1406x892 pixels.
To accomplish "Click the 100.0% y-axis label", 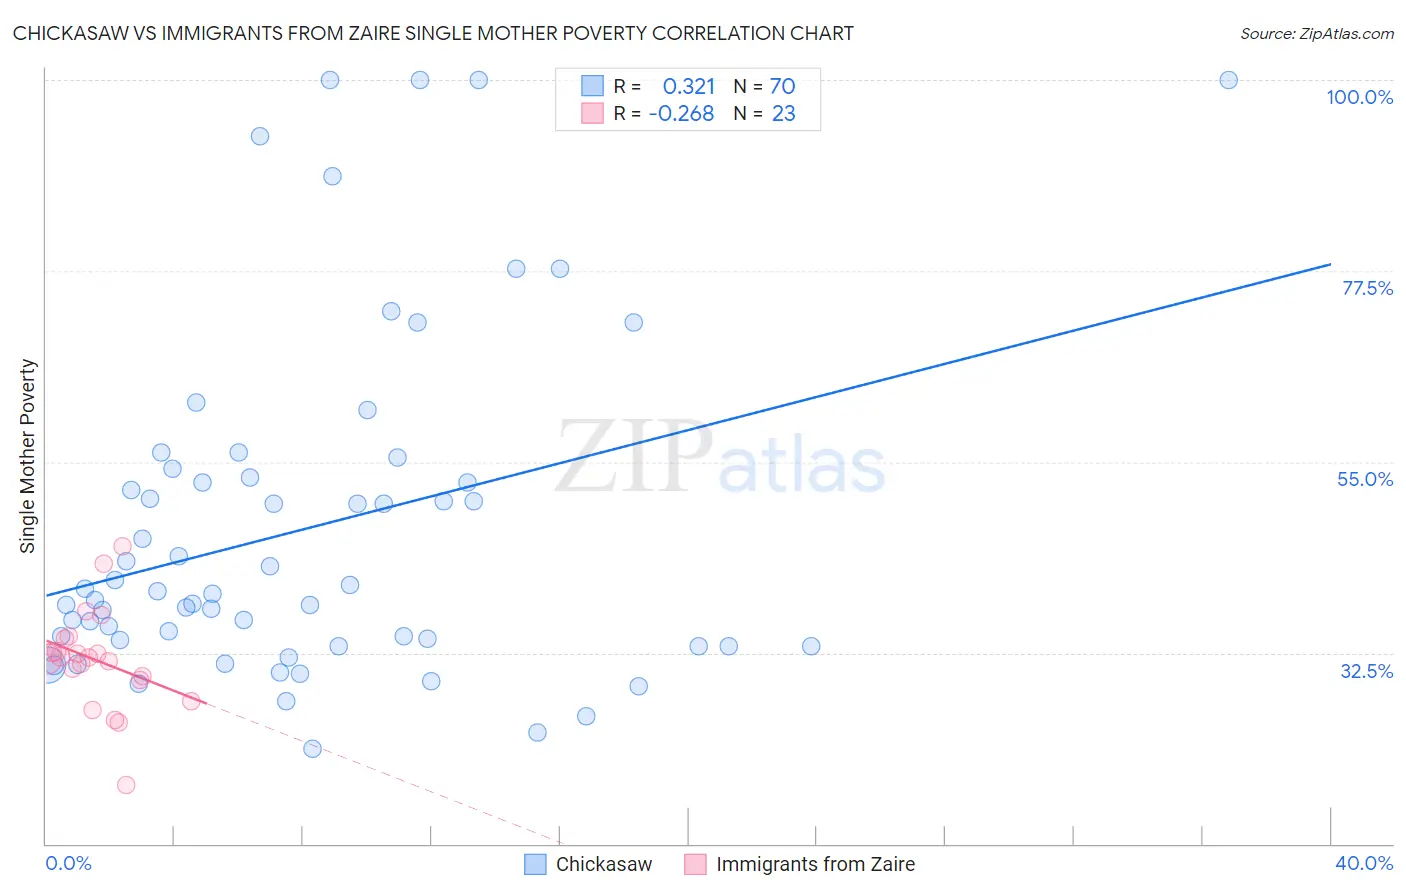I will pyautogui.click(x=1359, y=97).
